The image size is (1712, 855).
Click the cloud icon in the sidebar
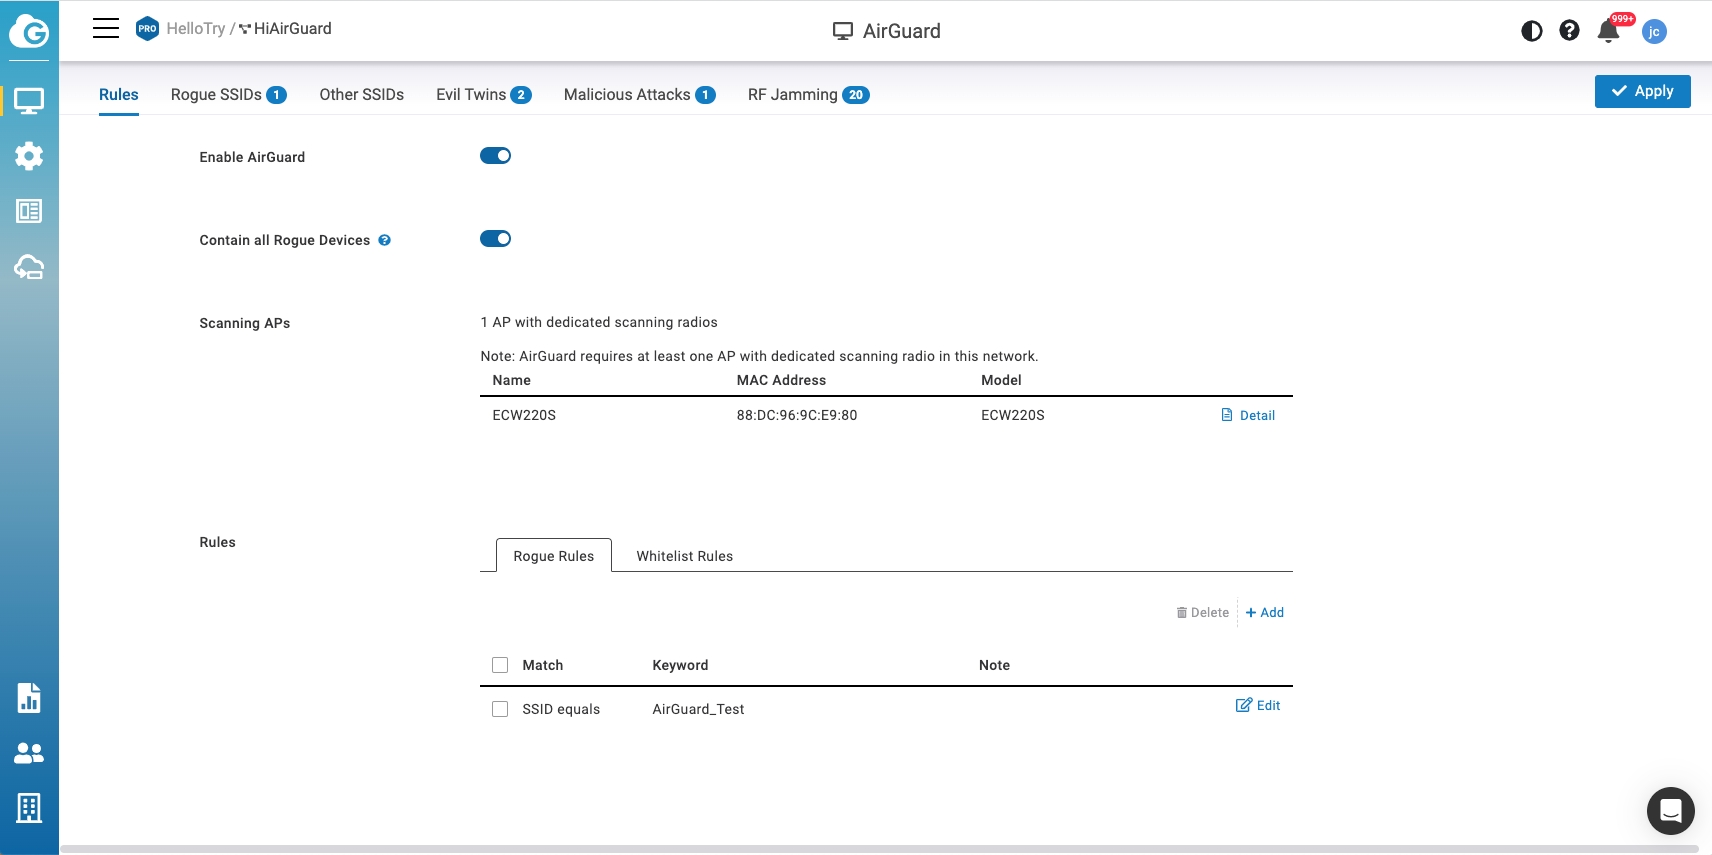[29, 267]
